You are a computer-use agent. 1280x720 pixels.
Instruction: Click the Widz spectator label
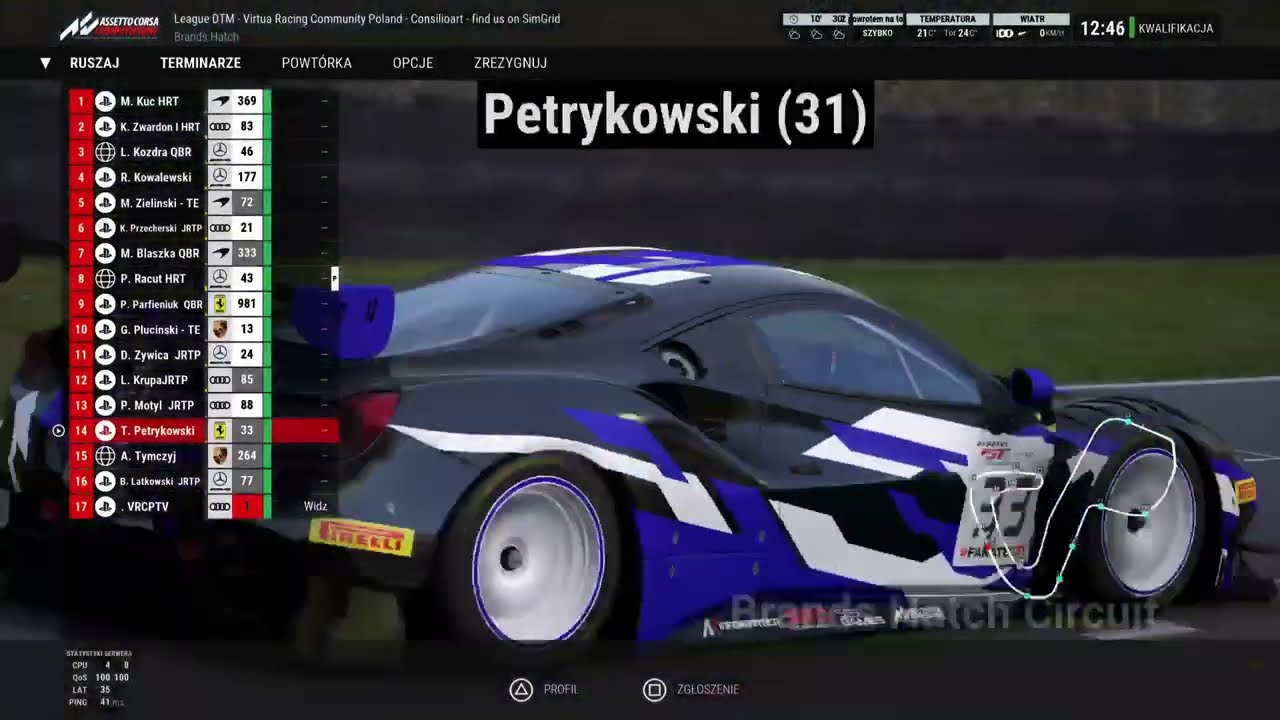pyautogui.click(x=315, y=507)
